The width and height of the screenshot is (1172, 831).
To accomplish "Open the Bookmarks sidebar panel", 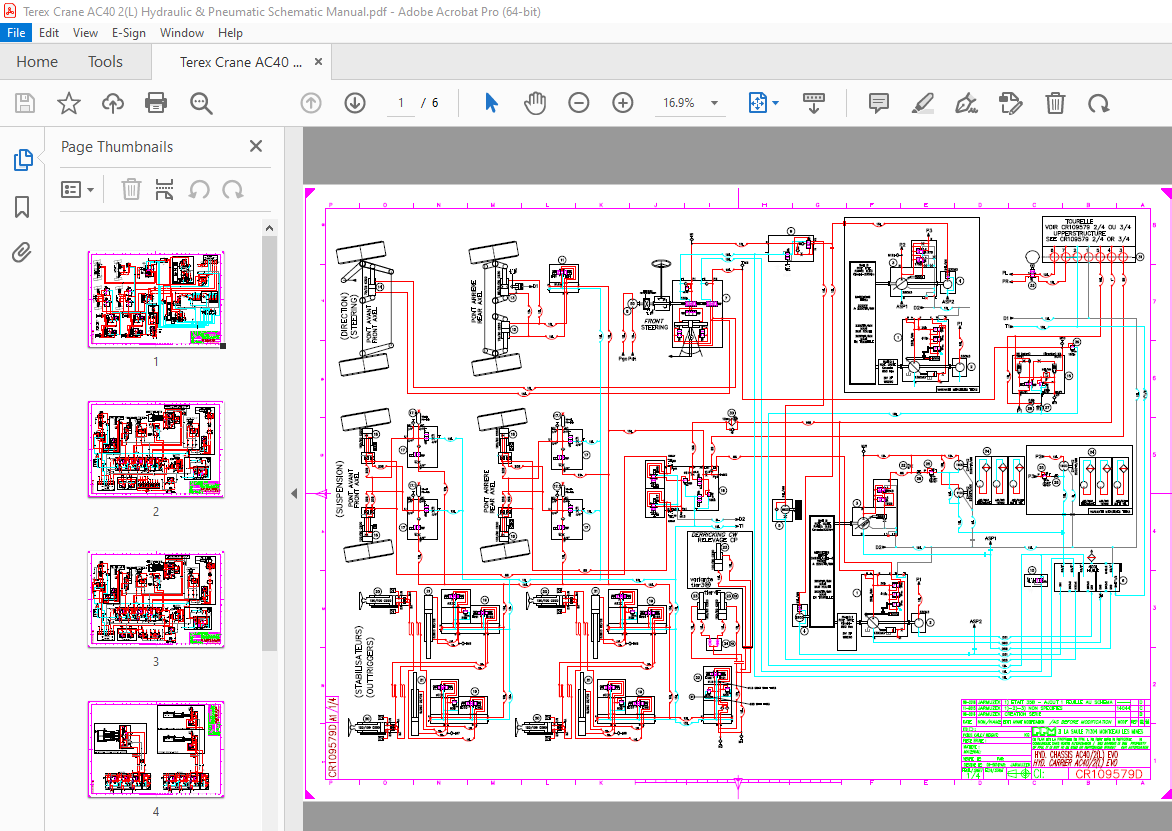I will pos(22,207).
